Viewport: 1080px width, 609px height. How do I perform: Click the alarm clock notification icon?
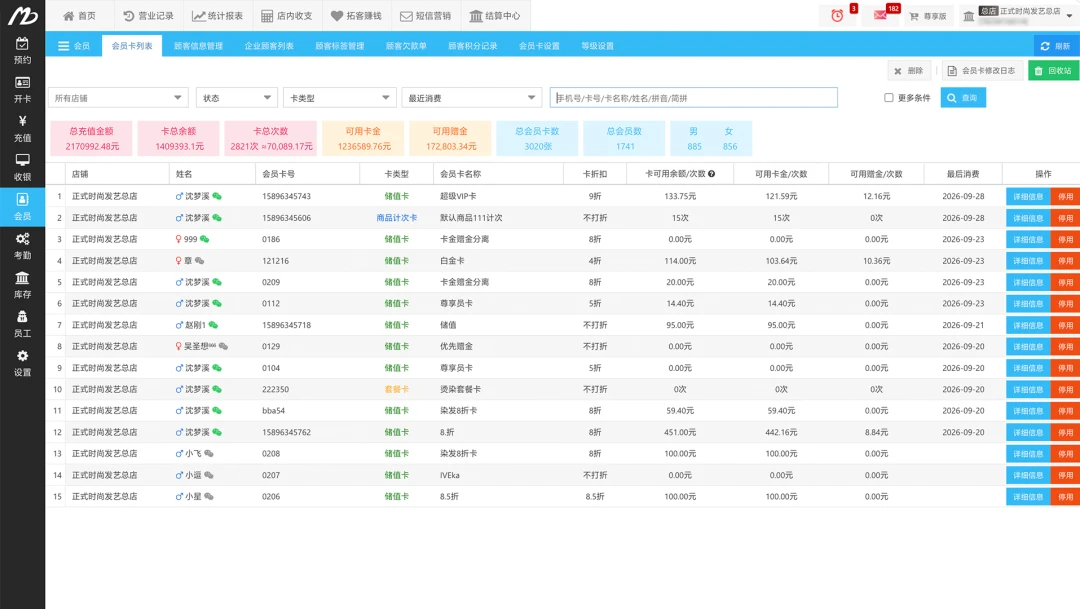tap(837, 15)
